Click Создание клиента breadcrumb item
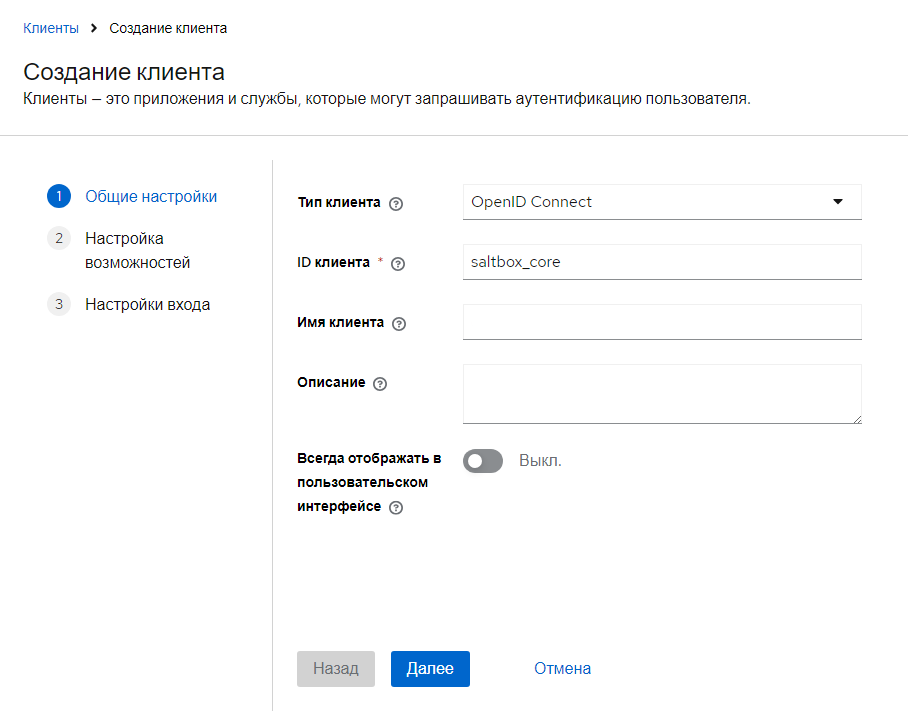This screenshot has height=714, width=908. pos(168,28)
